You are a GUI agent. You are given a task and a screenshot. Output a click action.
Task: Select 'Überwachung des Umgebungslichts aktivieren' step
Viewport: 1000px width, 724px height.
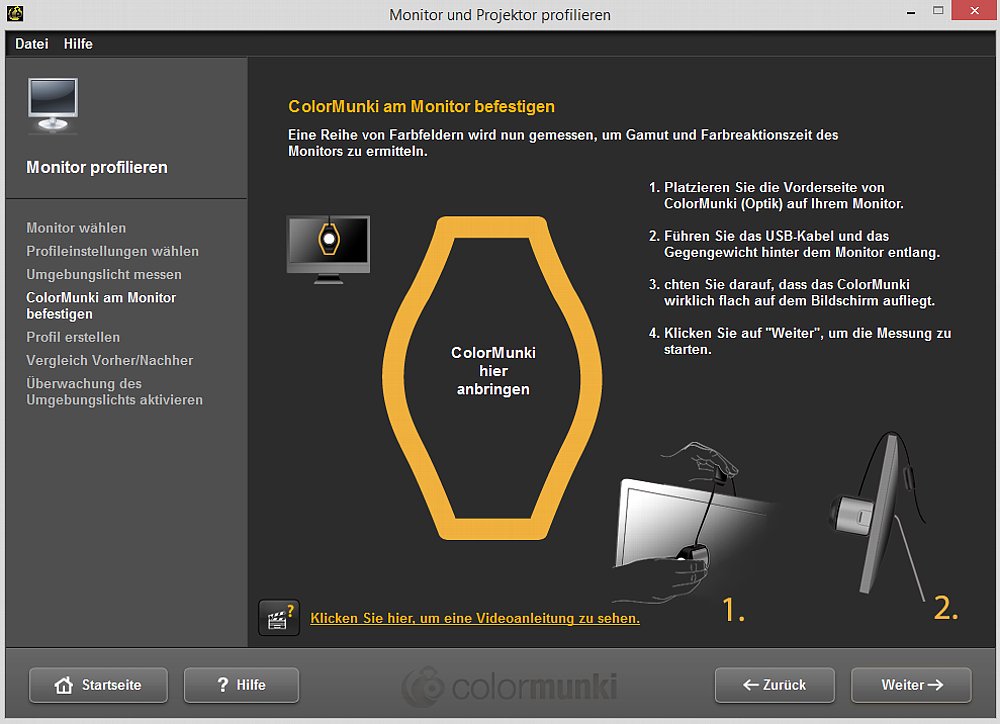click(114, 392)
